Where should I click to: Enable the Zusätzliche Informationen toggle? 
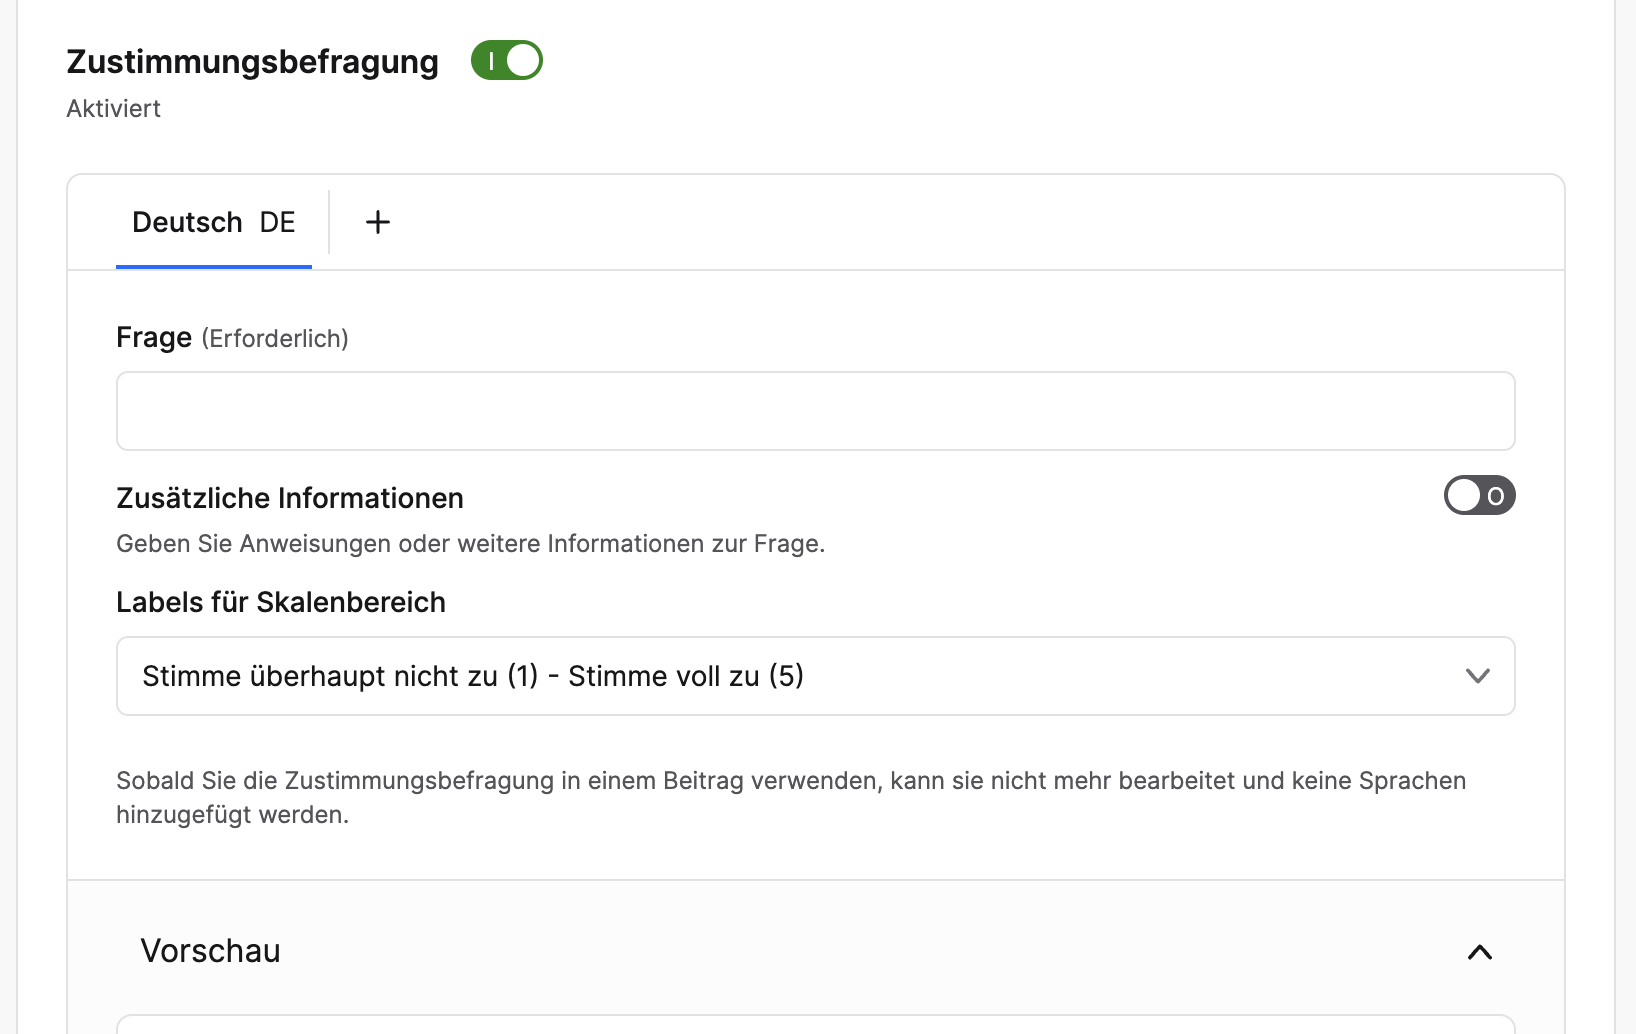tap(1479, 495)
